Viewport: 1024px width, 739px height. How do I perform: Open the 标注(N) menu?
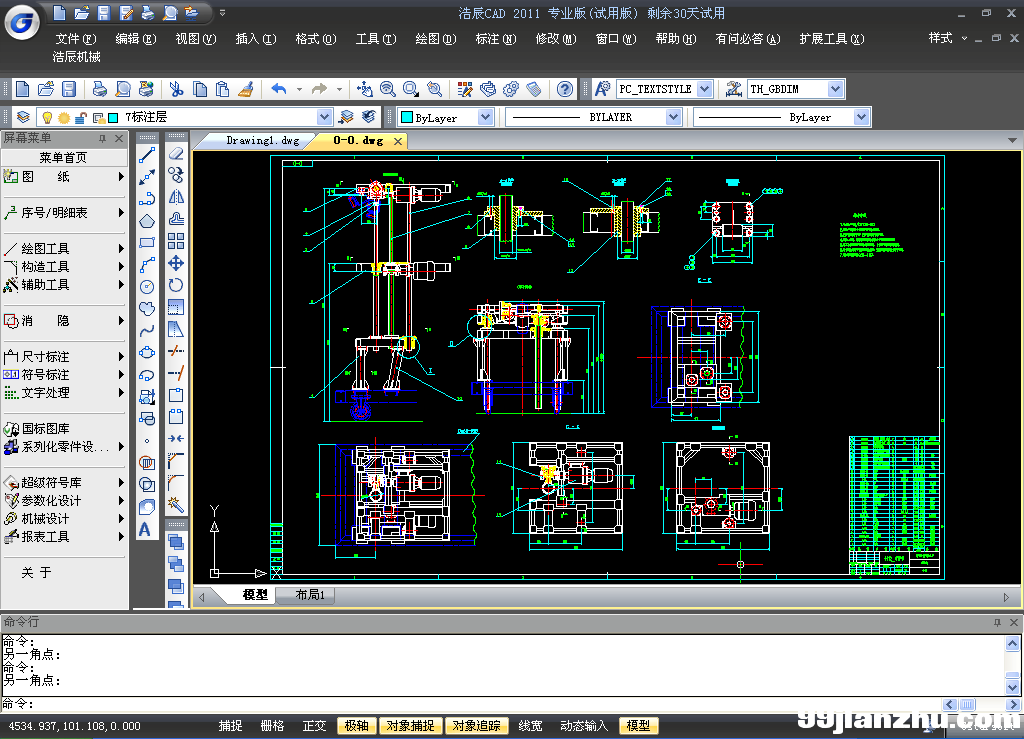[496, 39]
